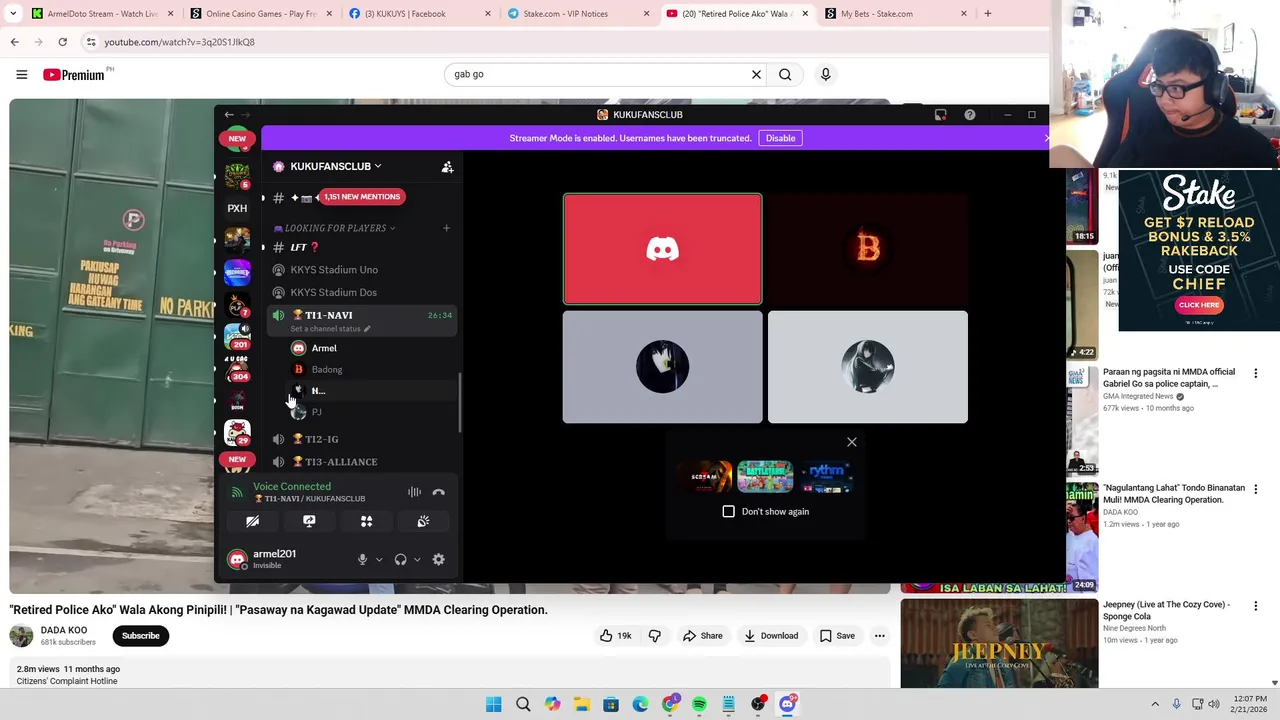Join the TI2-IG voice channel
1280x720 pixels.
coord(362,439)
